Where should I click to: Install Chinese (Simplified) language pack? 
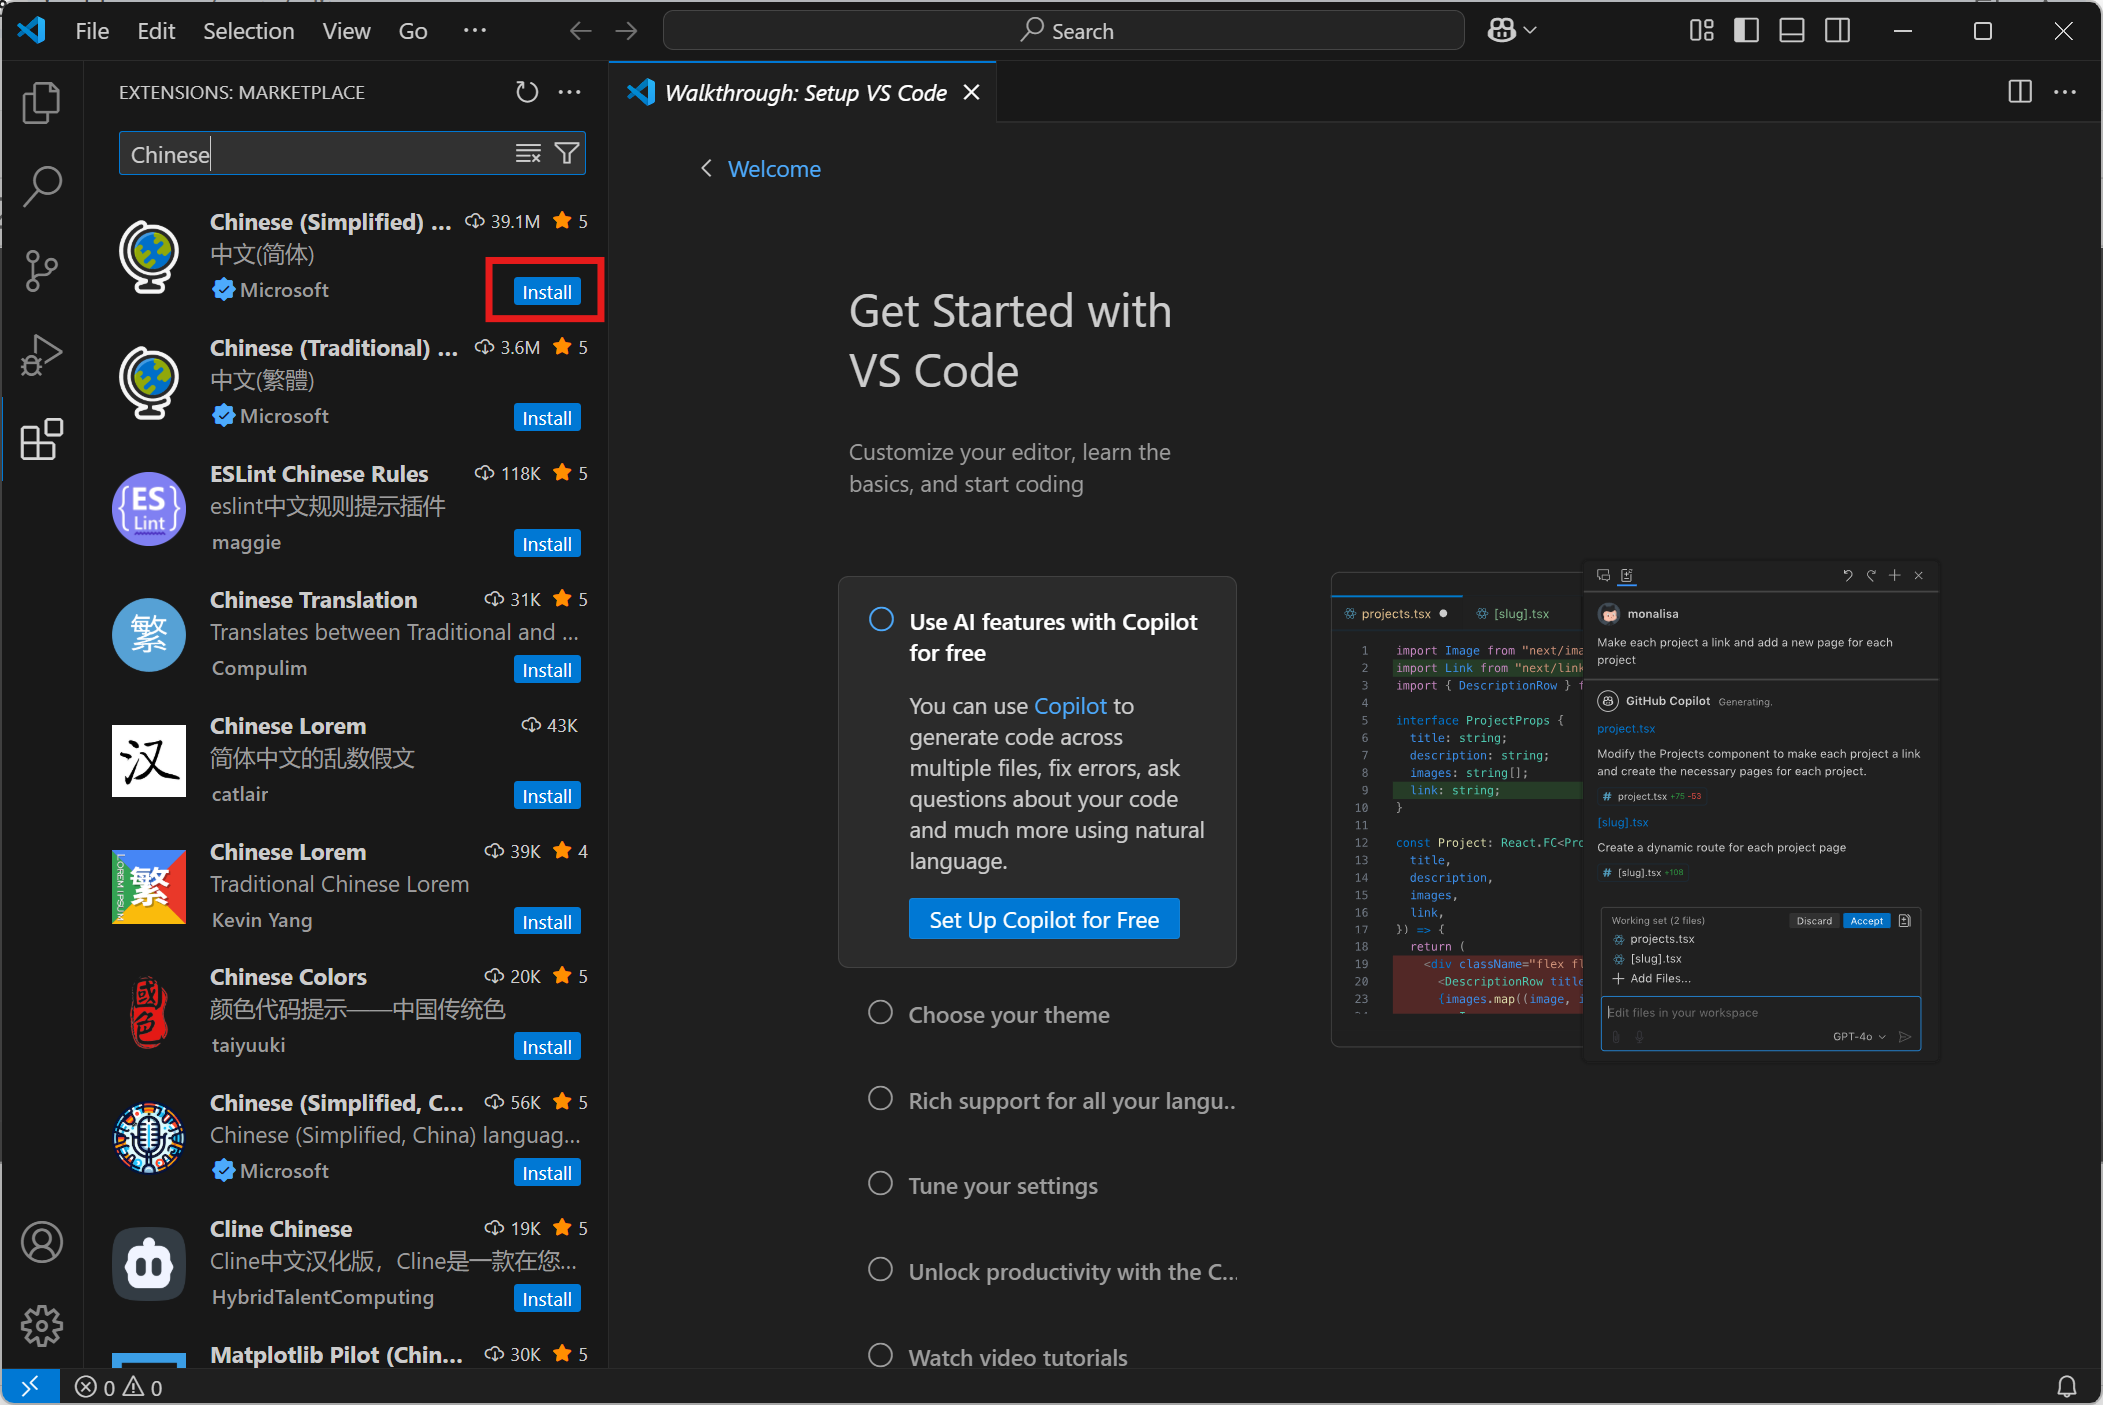(547, 292)
